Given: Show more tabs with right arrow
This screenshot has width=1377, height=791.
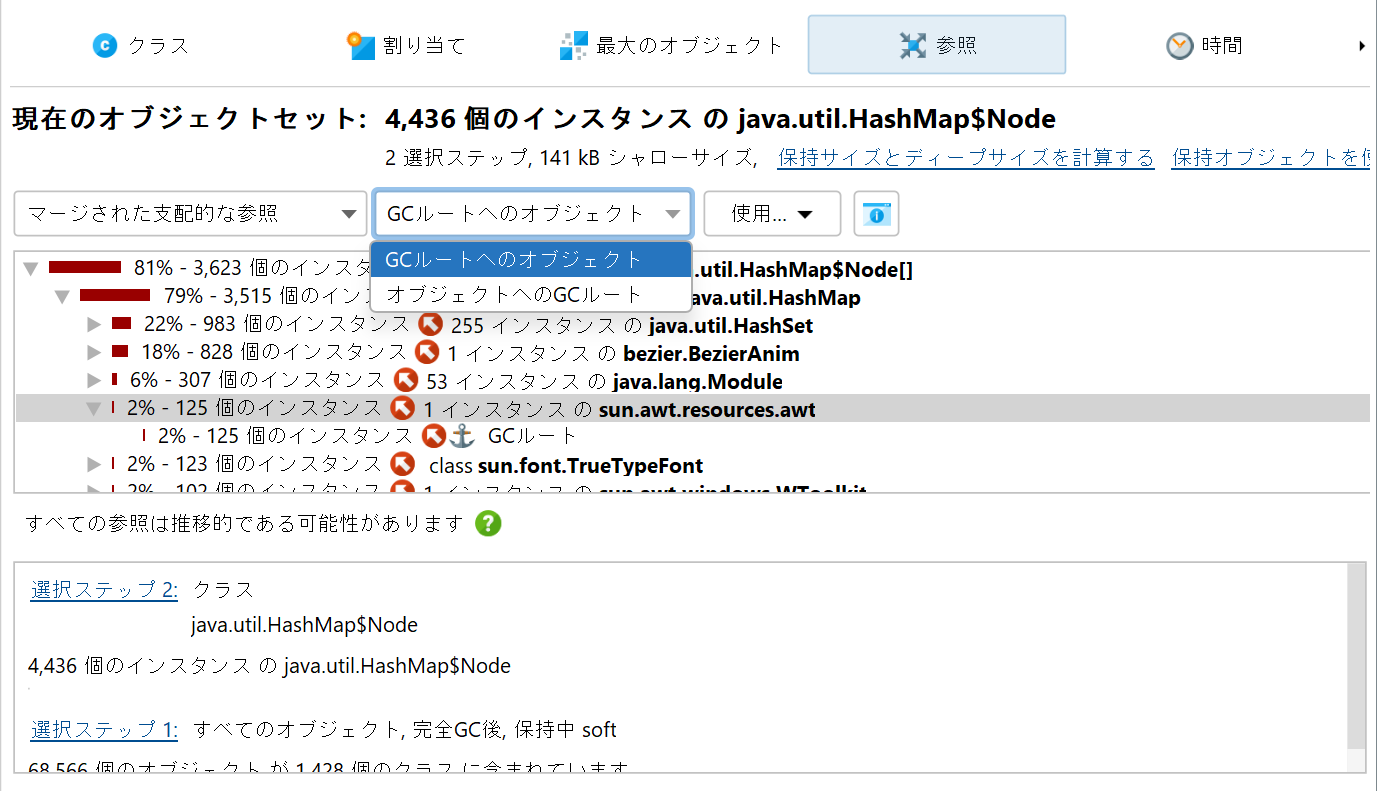Looking at the screenshot, I should 1361,45.
